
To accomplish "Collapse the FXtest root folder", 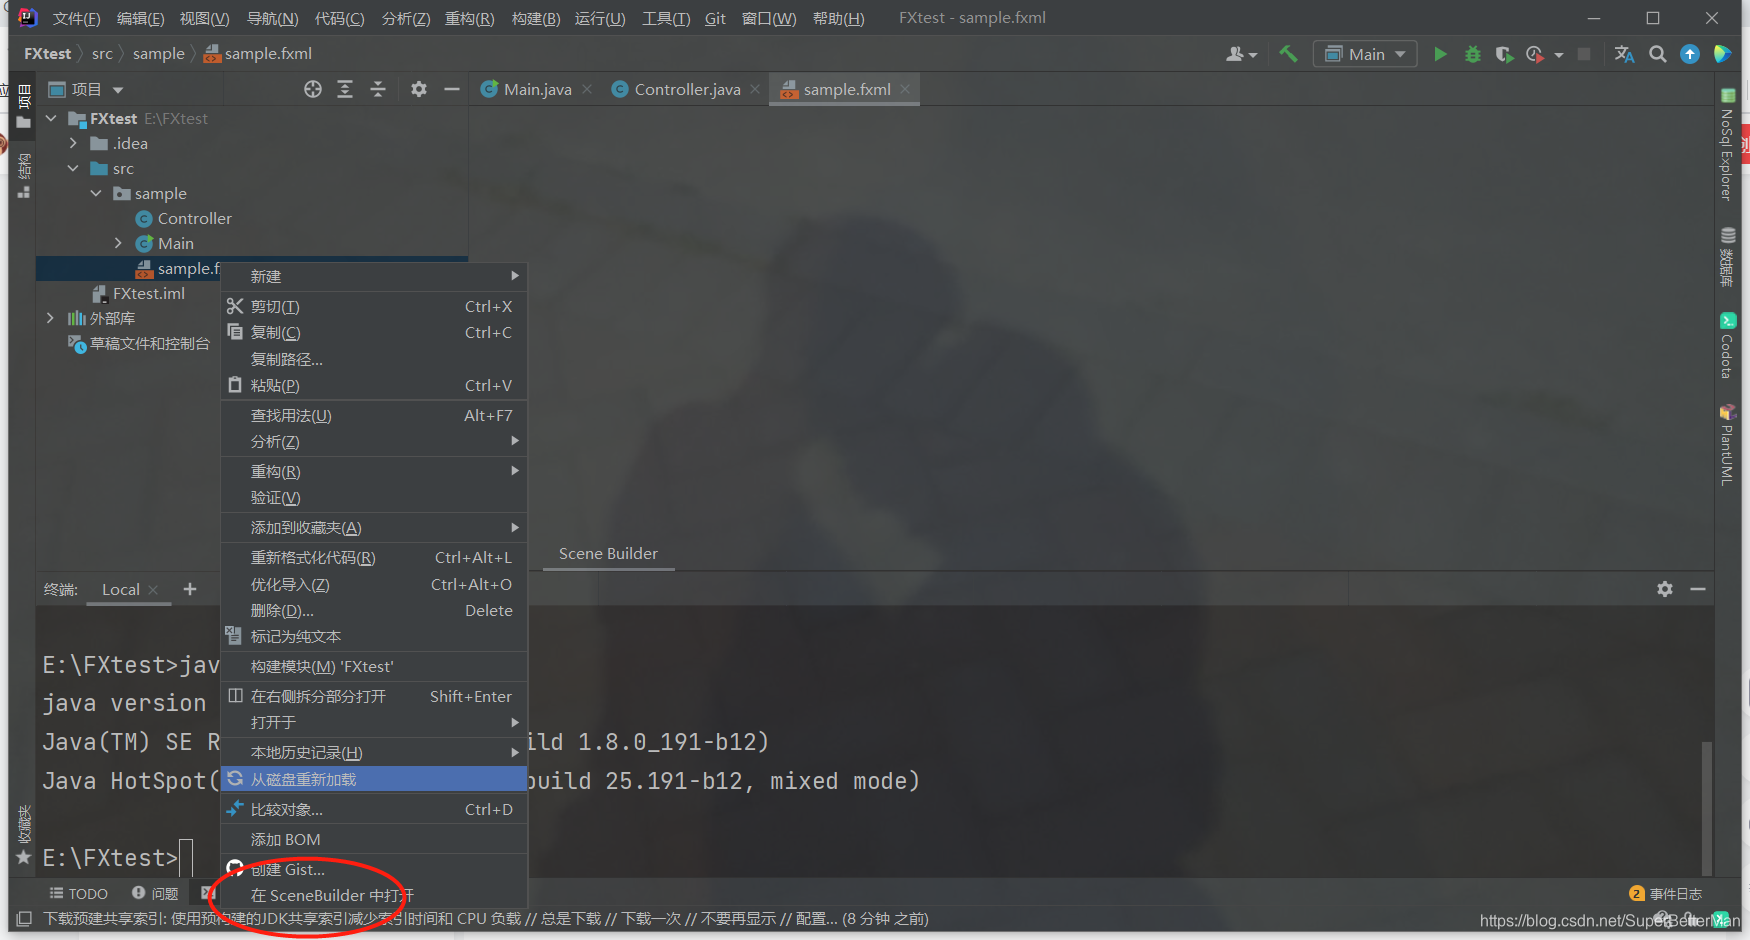I will (51, 118).
